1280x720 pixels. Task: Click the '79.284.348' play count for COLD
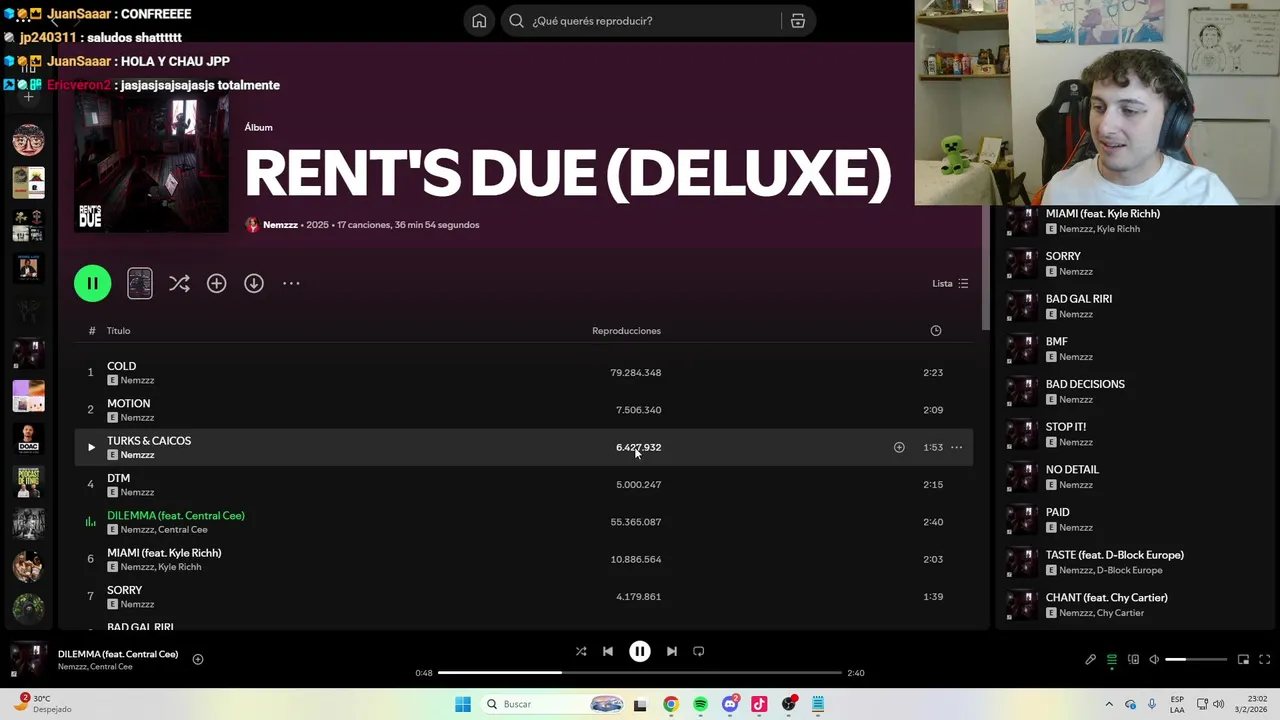pyautogui.click(x=636, y=373)
